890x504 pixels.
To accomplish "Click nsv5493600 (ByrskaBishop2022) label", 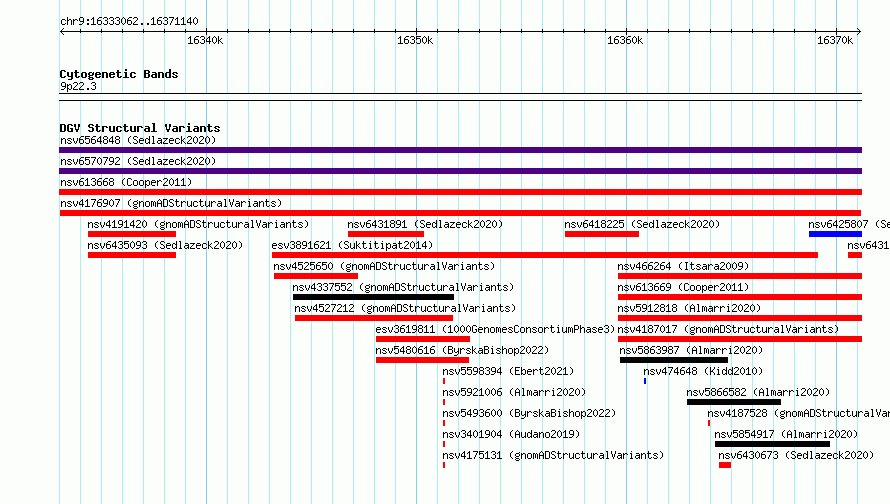I will tap(529, 413).
